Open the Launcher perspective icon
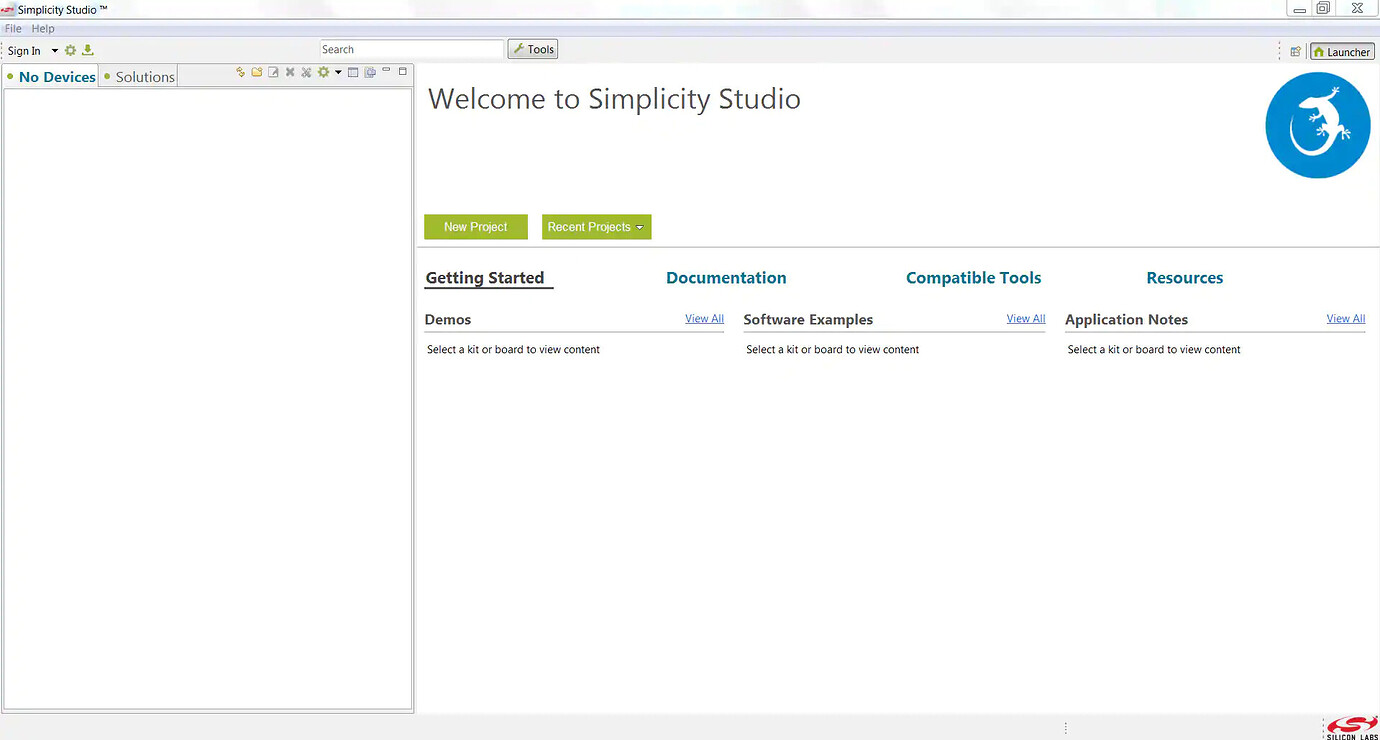This screenshot has height=740, width=1380. click(1341, 51)
